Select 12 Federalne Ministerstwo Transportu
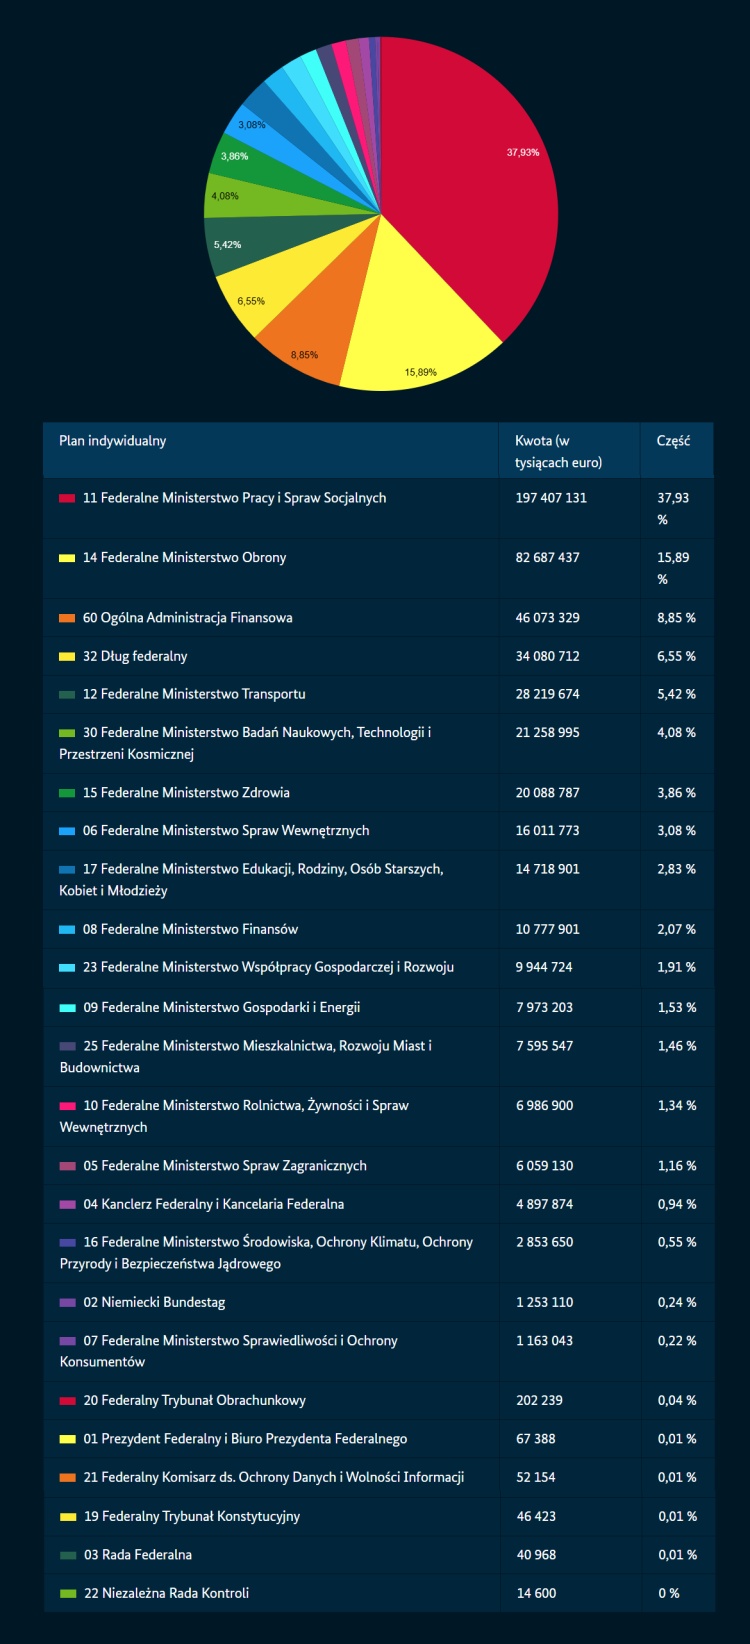 click(x=194, y=694)
